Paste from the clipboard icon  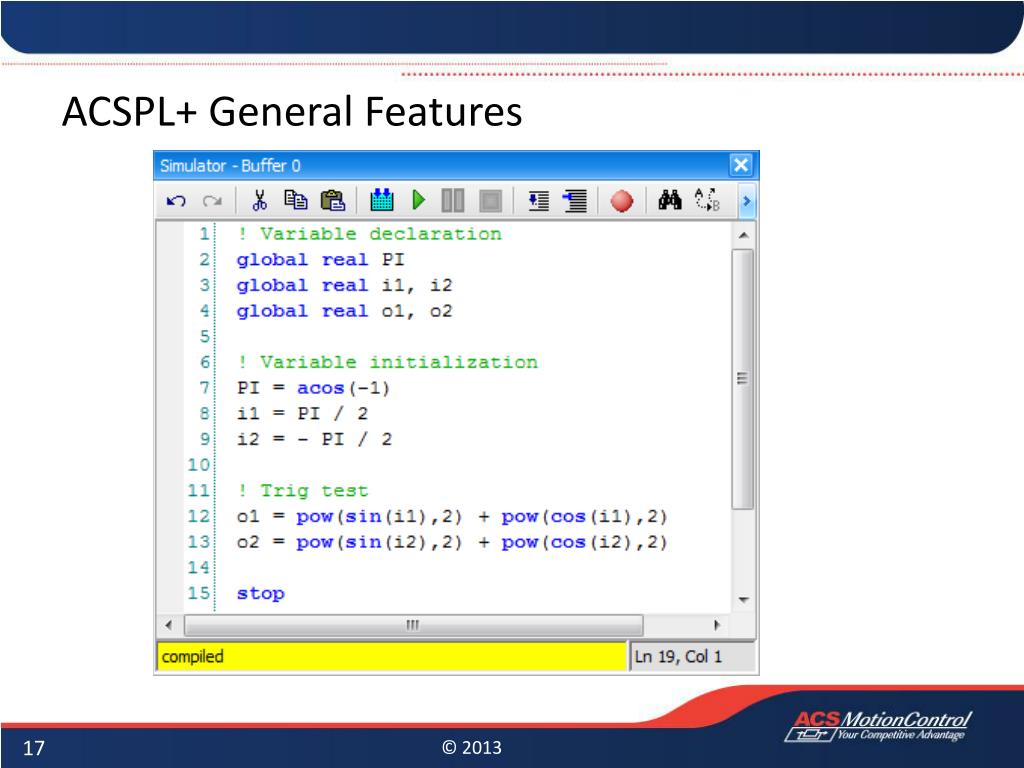pos(333,200)
